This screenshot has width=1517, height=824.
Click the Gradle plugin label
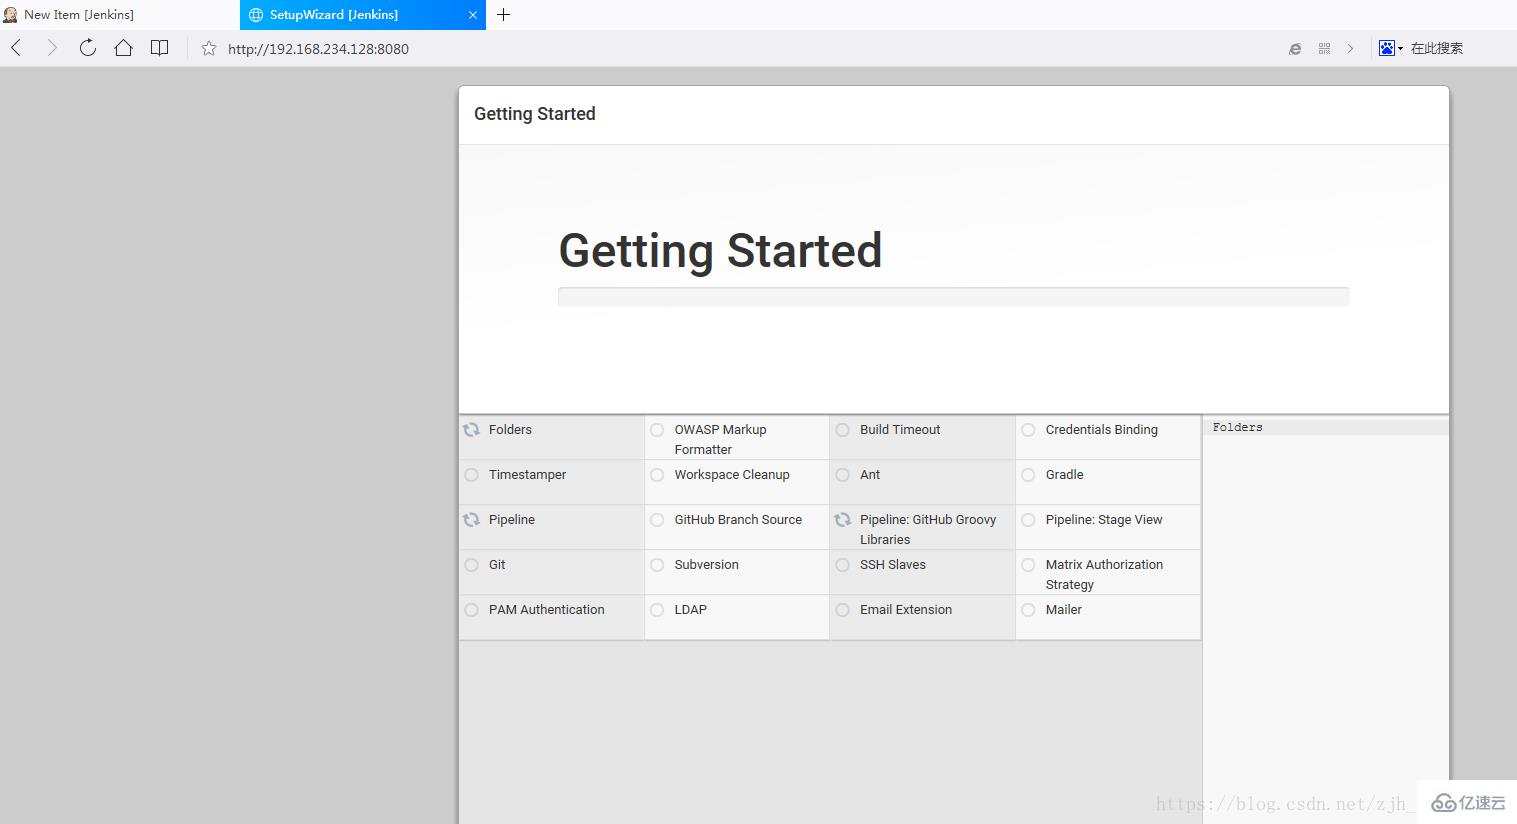click(1064, 475)
